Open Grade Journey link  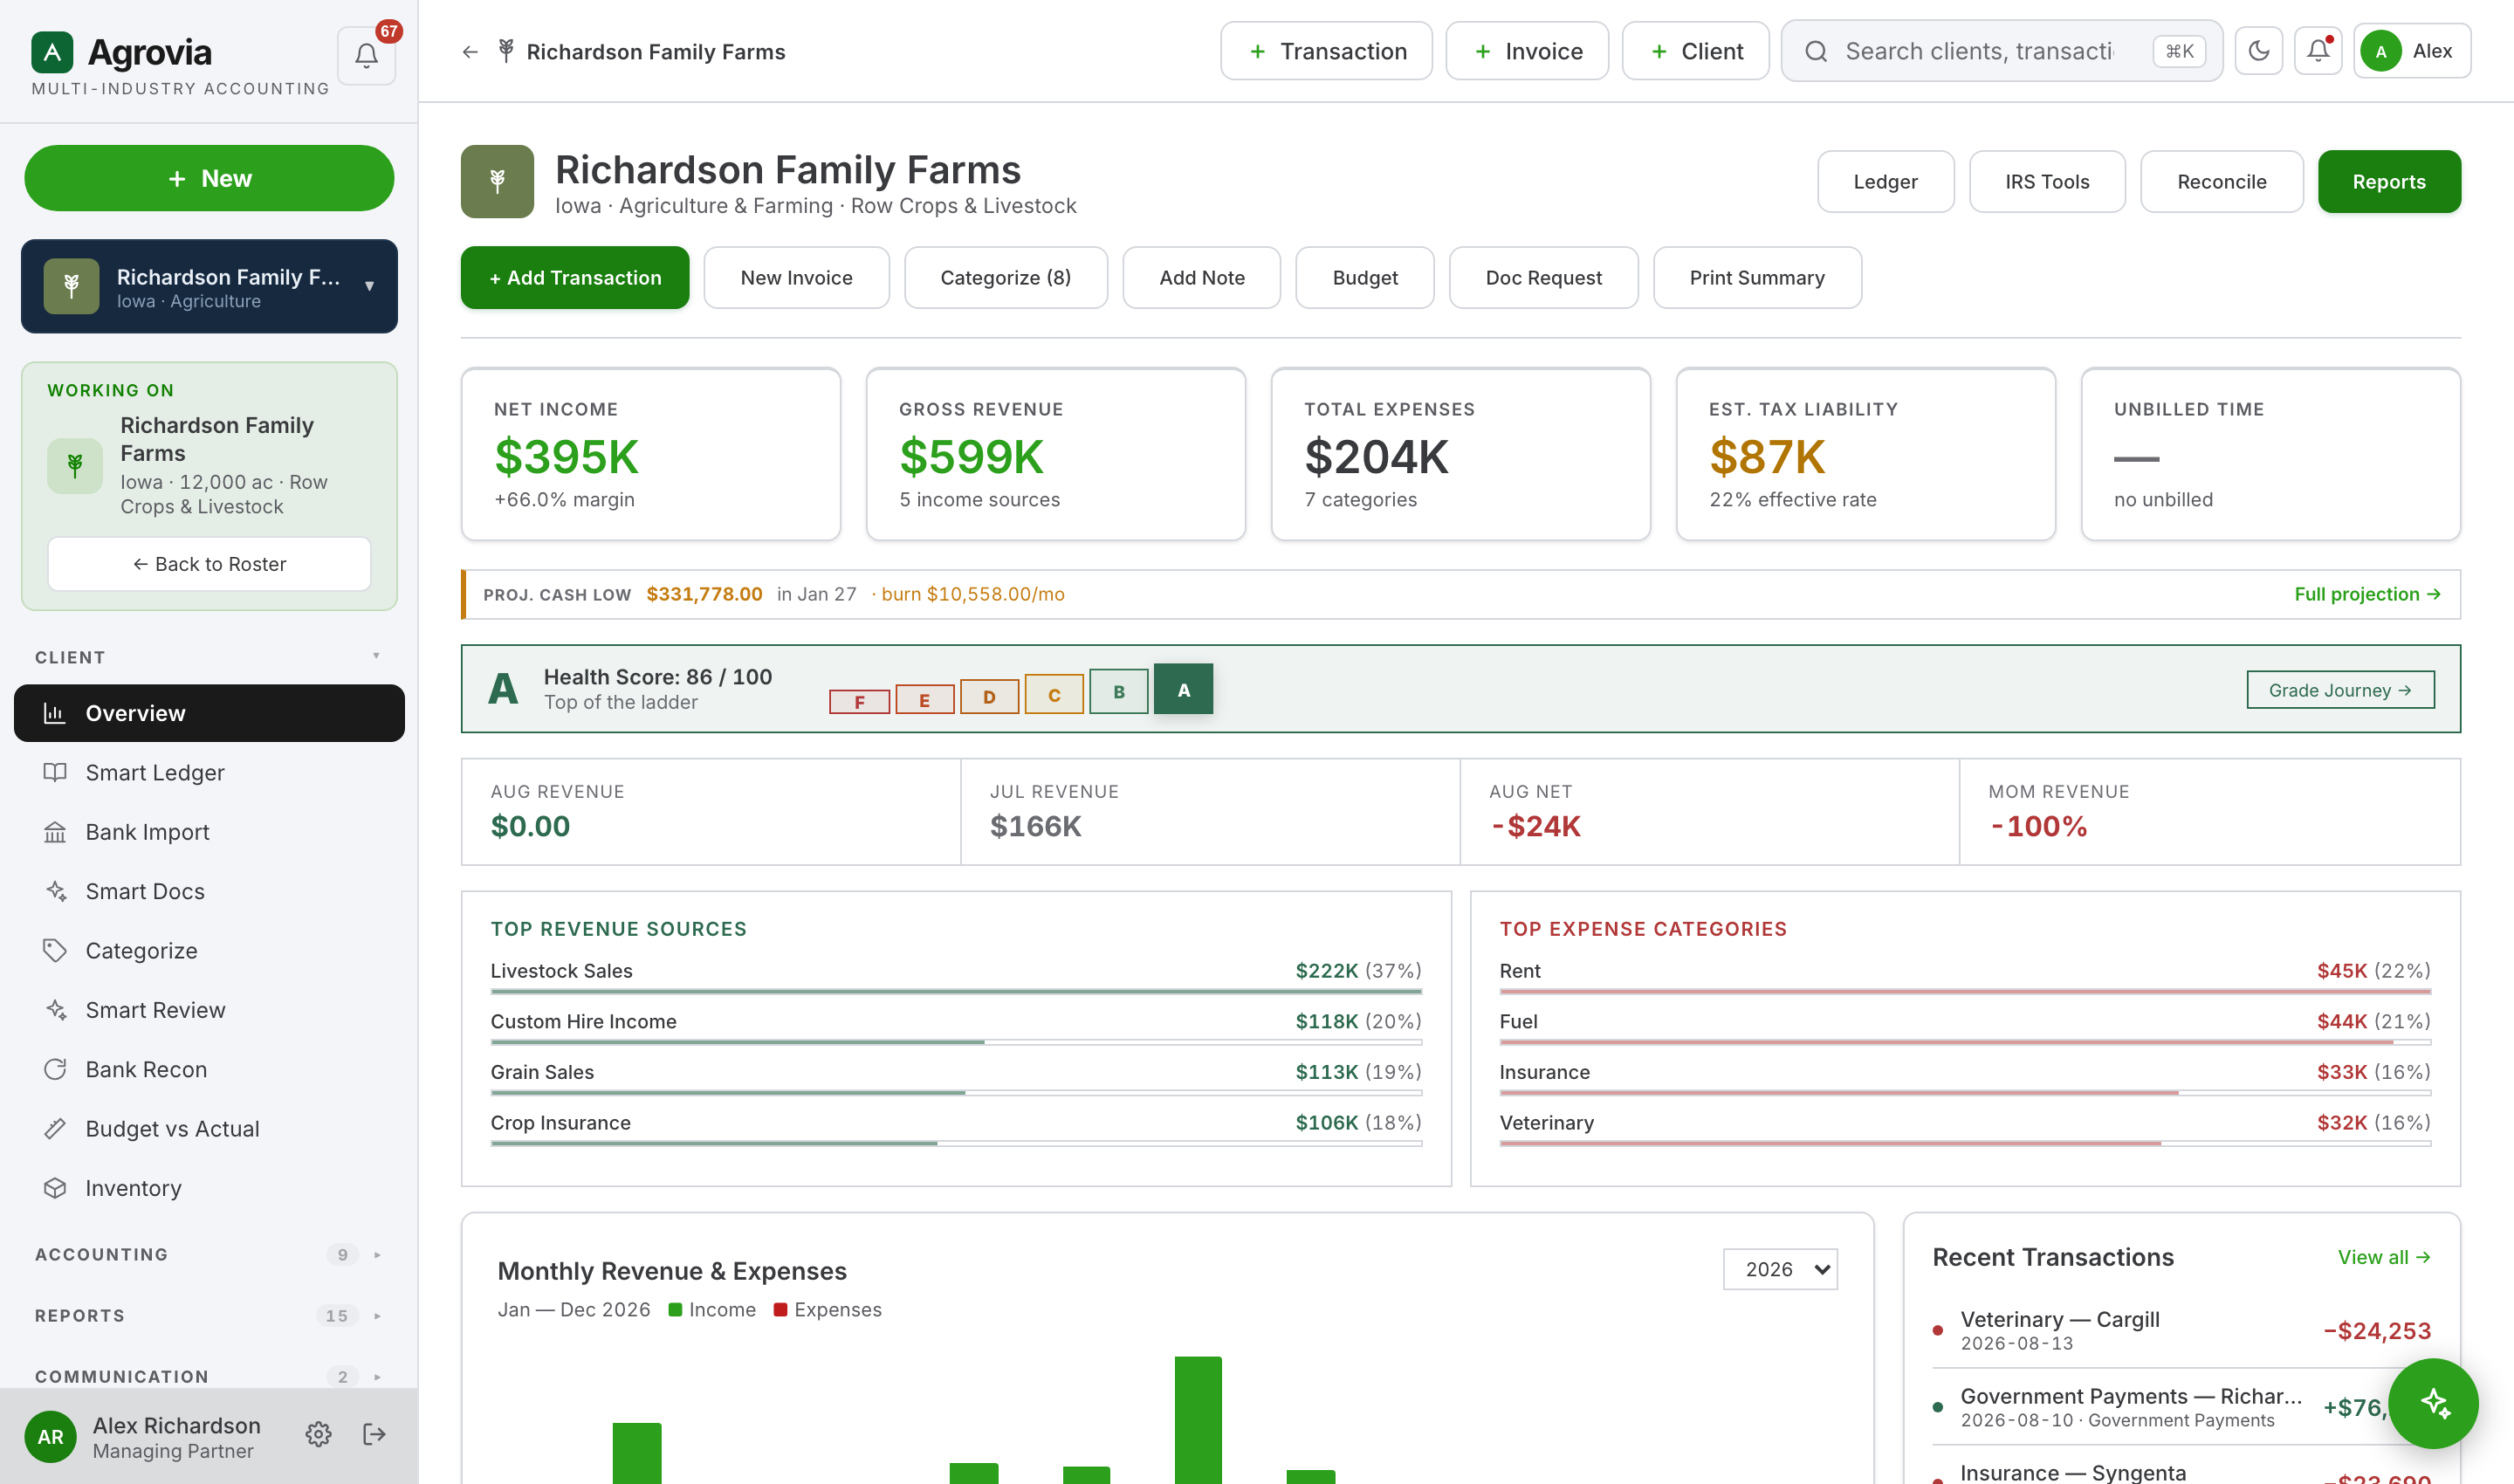click(2340, 690)
